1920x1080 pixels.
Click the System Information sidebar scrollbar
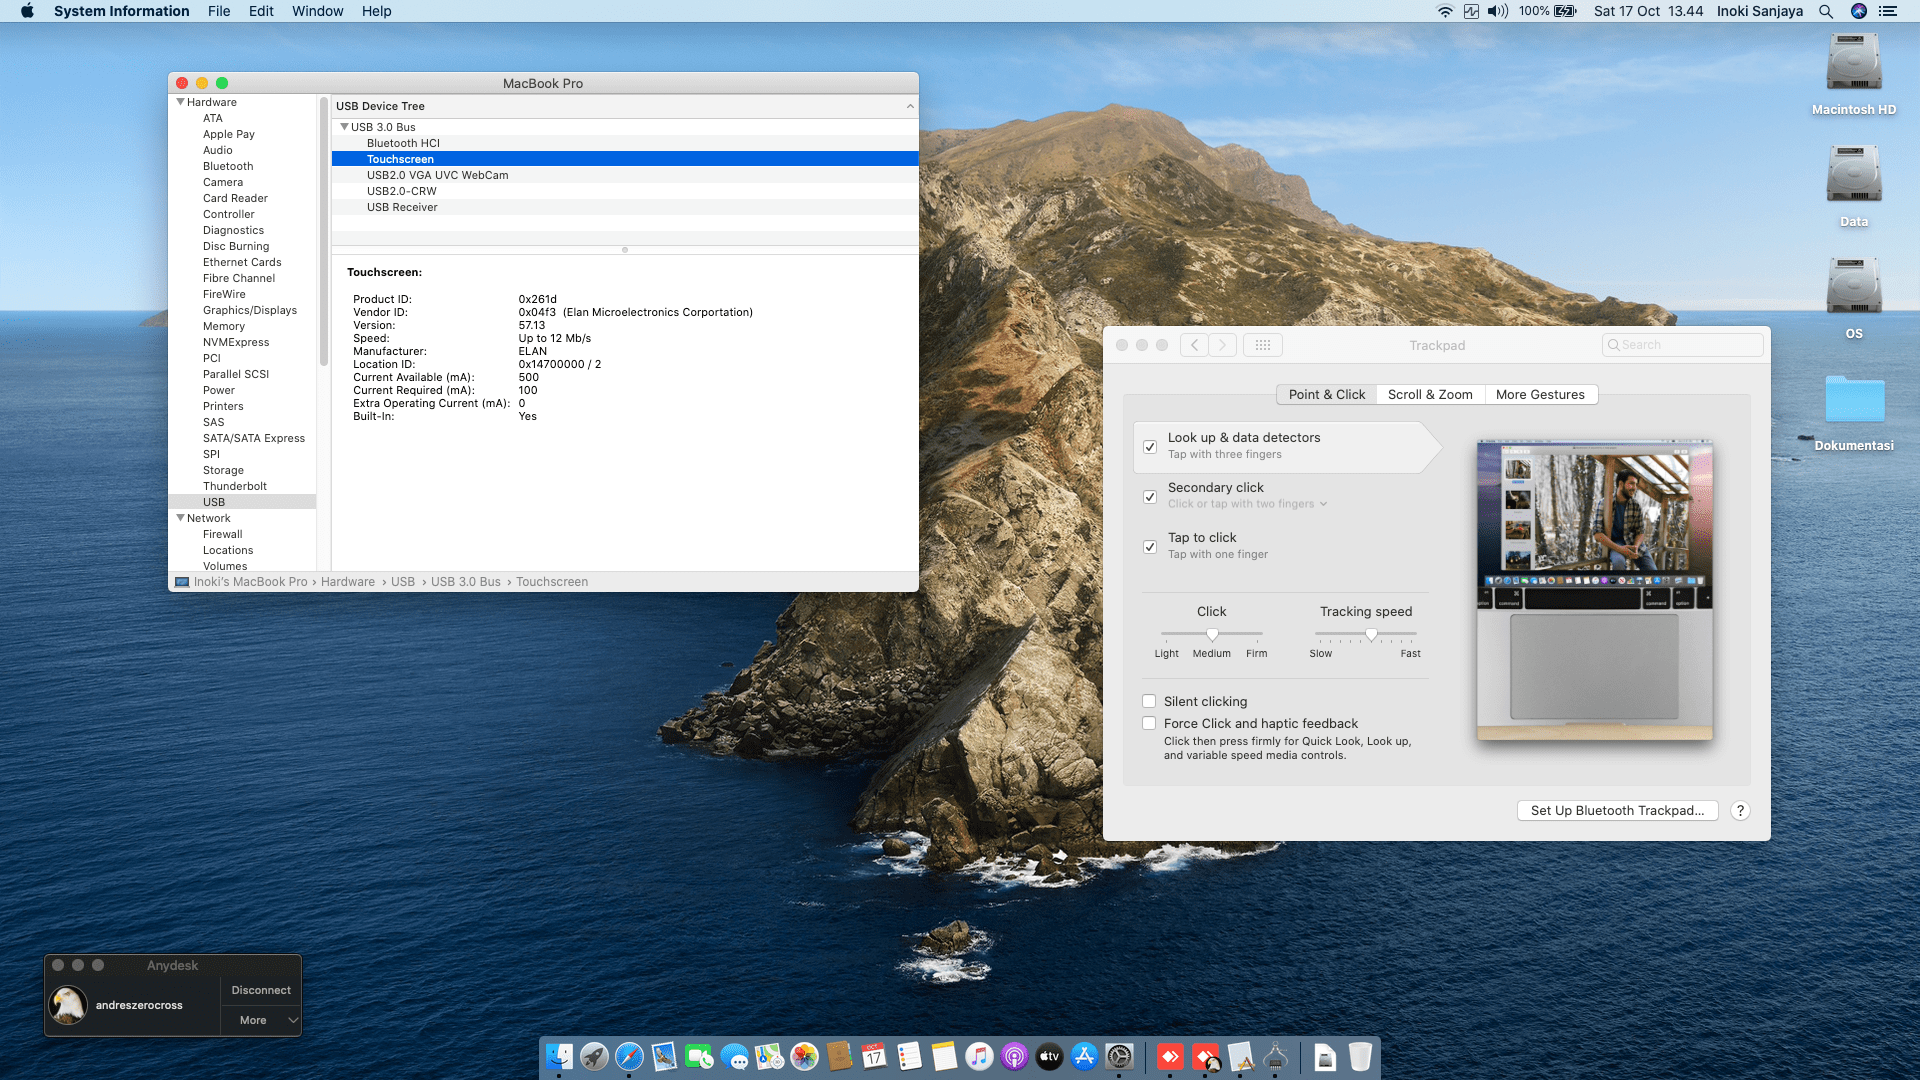(324, 230)
